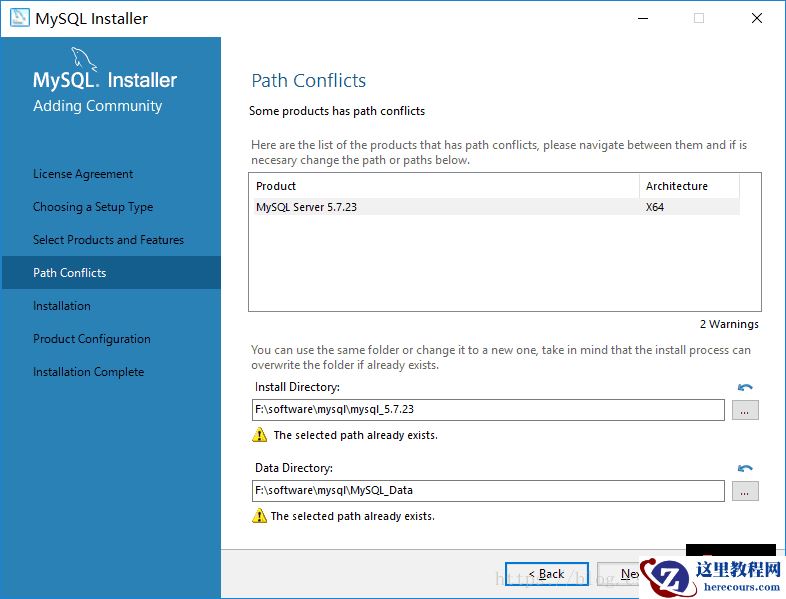Viewport: 786px width, 599px height.
Task: Click the revert arrow for Data Directory
Action: (x=744, y=468)
